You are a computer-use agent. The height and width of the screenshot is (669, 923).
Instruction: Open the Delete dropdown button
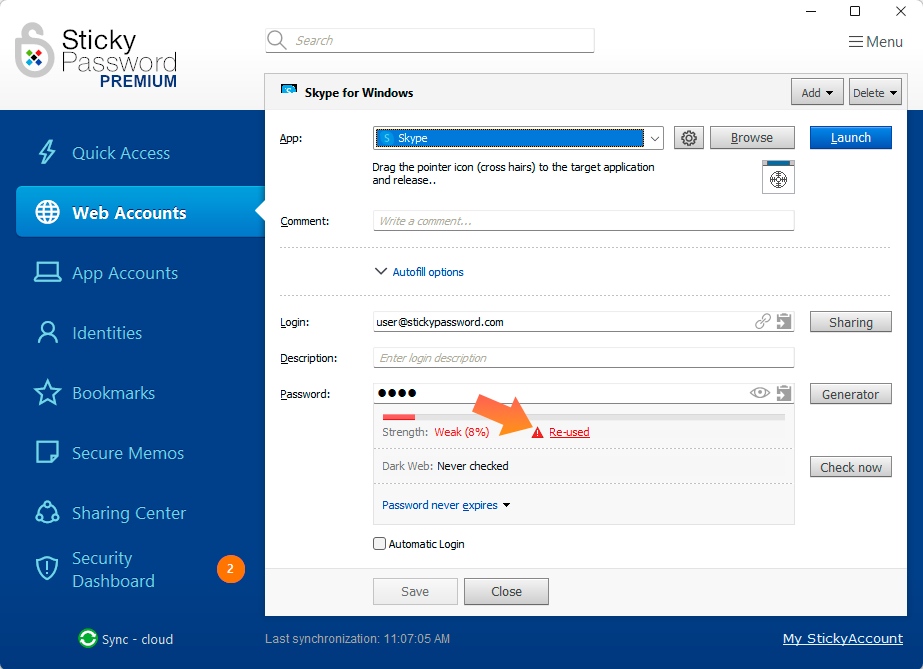(875, 92)
